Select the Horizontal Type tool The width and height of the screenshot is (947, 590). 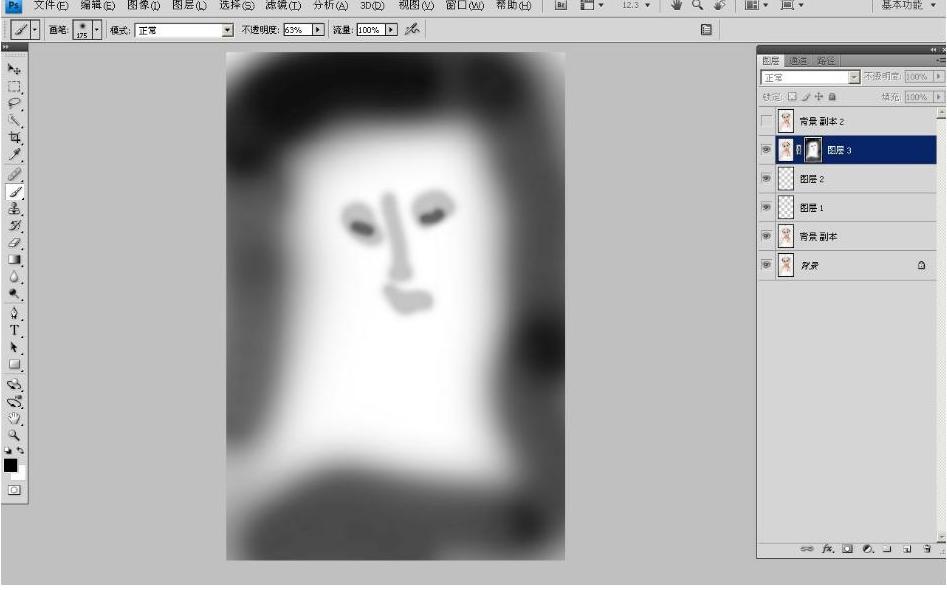point(14,330)
